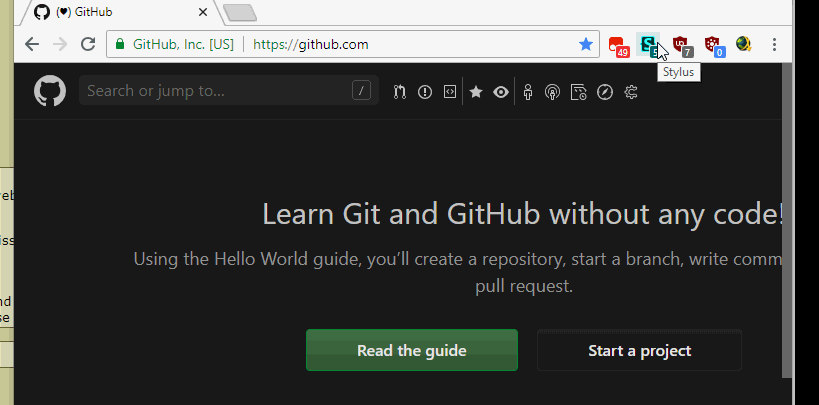The height and width of the screenshot is (405, 819).
Task: Open pull requests icon in GitHub header
Action: click(x=400, y=92)
